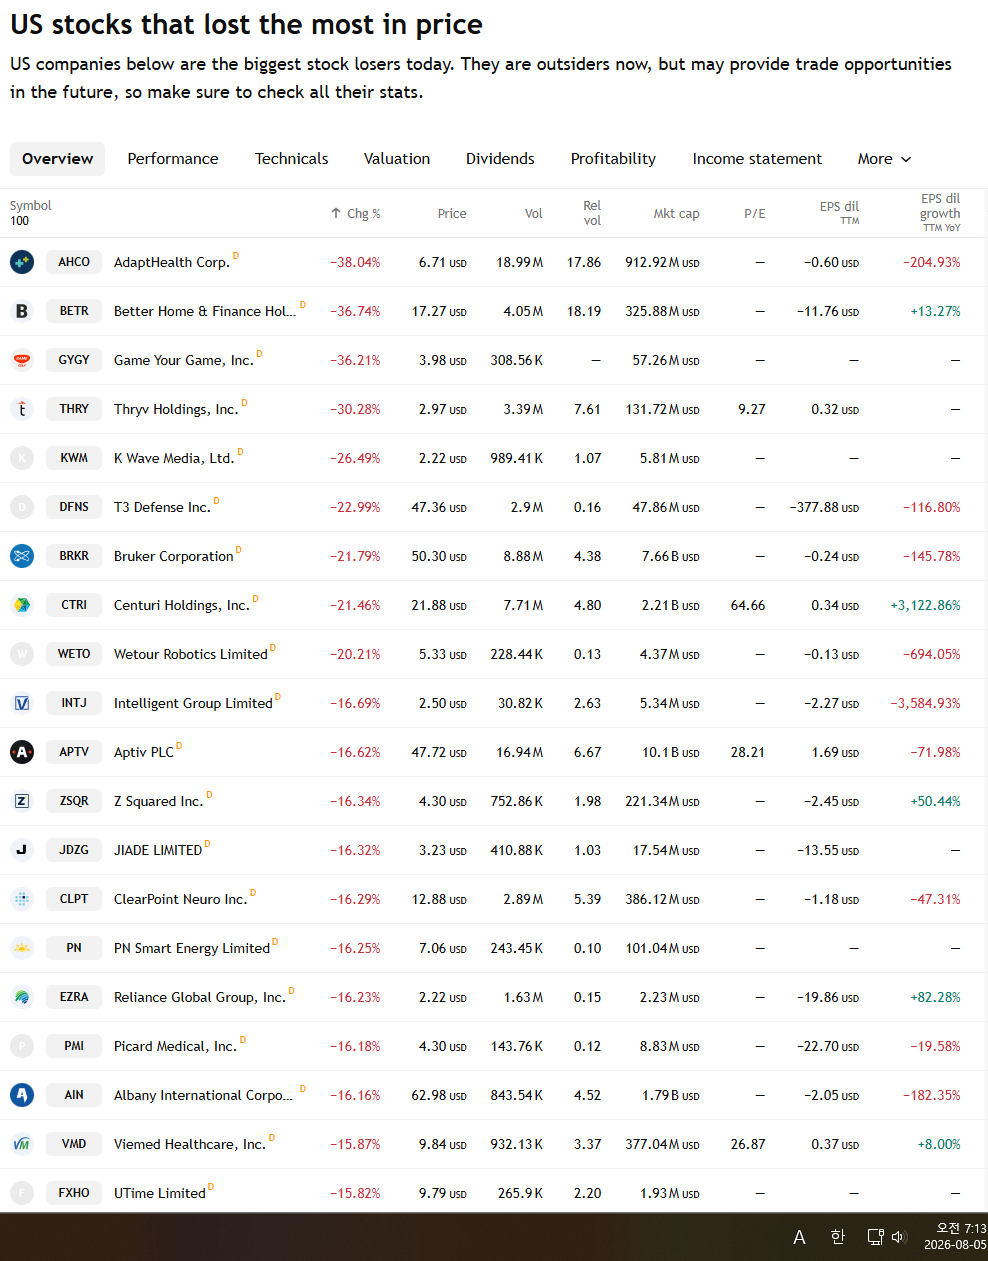Click the Game Your Game logo icon
Viewport: 988px width, 1261px height.
[x=22, y=360]
